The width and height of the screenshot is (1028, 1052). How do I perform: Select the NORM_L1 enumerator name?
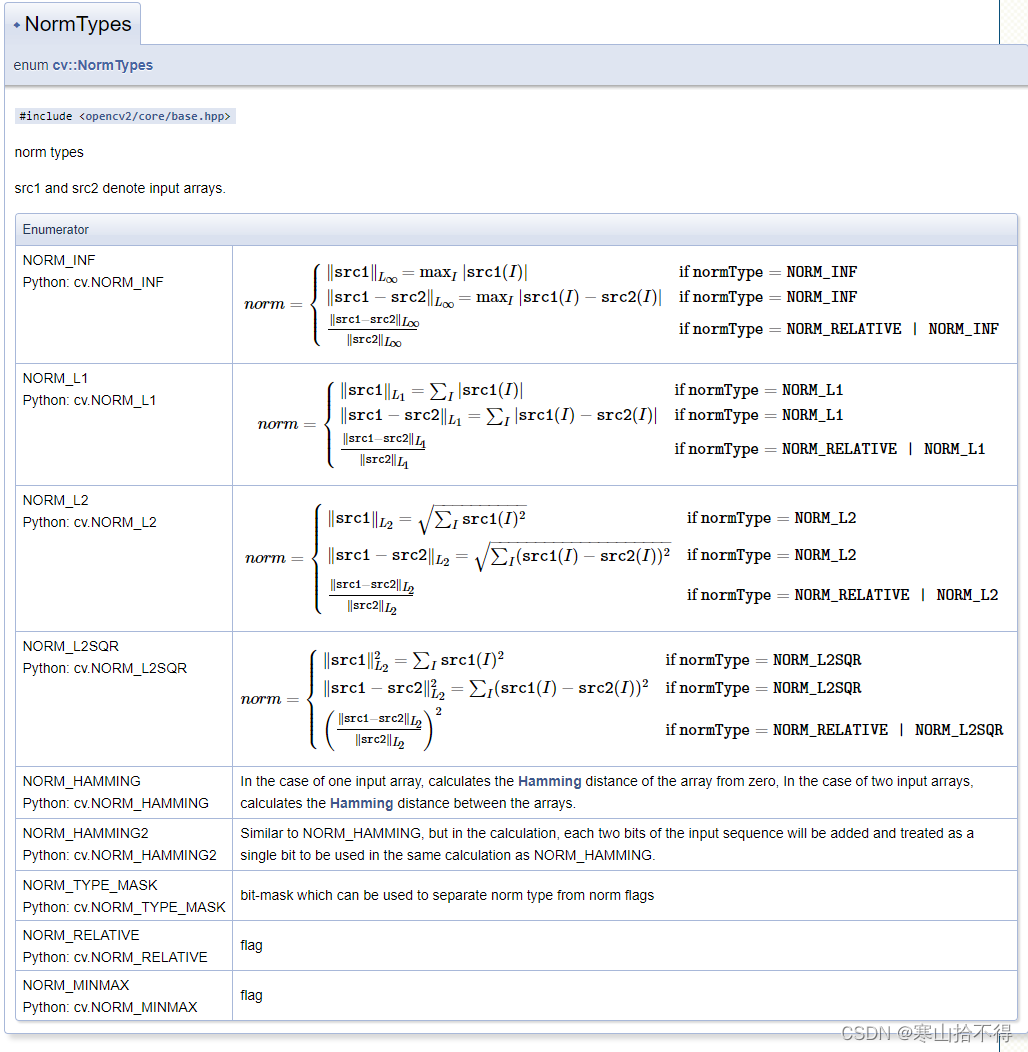(x=55, y=378)
